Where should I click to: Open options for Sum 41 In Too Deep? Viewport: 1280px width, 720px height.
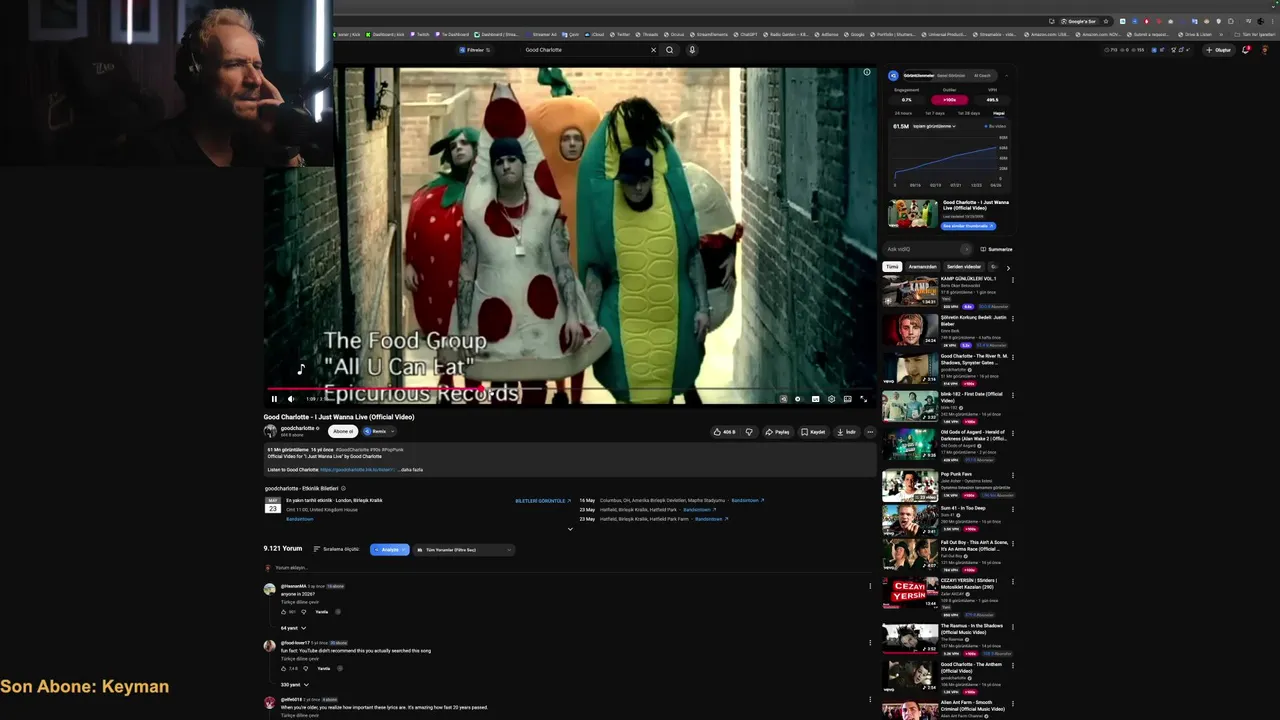tap(1013, 509)
